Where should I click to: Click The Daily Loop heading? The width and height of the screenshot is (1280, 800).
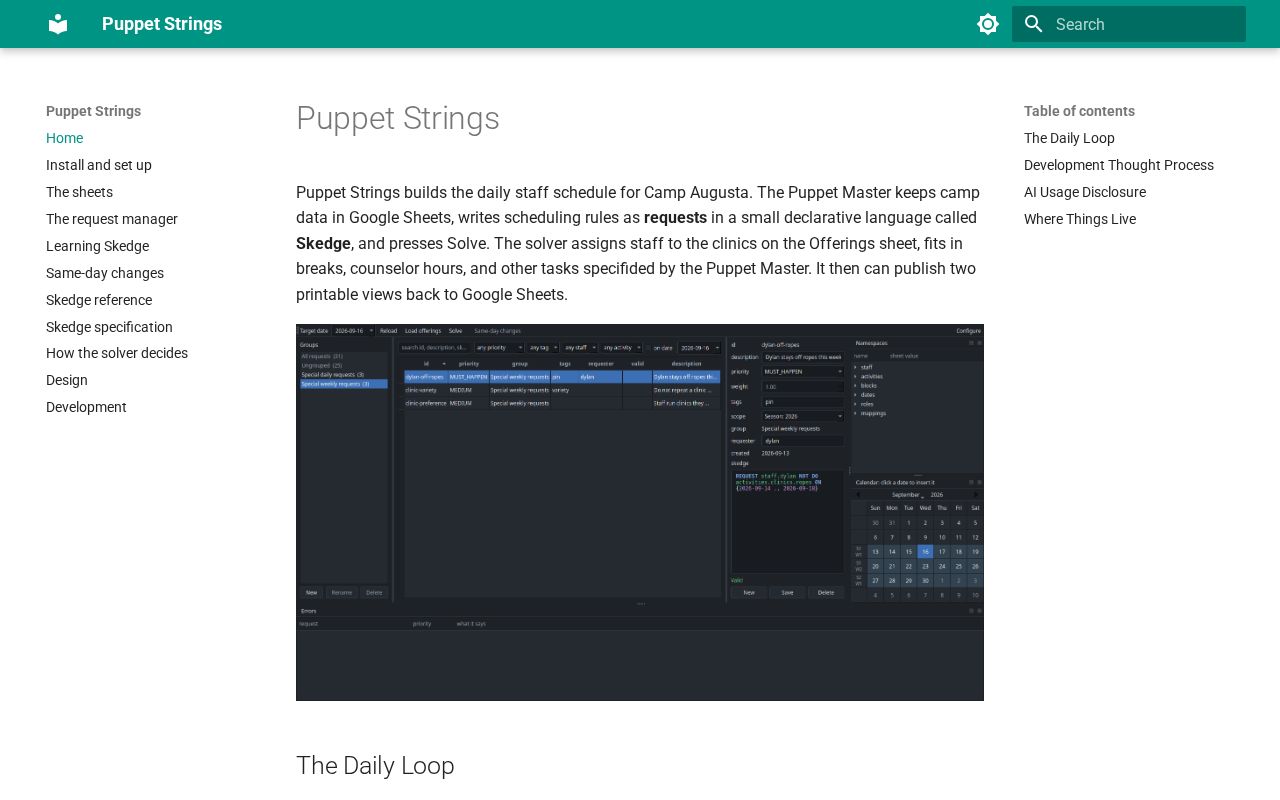point(375,765)
